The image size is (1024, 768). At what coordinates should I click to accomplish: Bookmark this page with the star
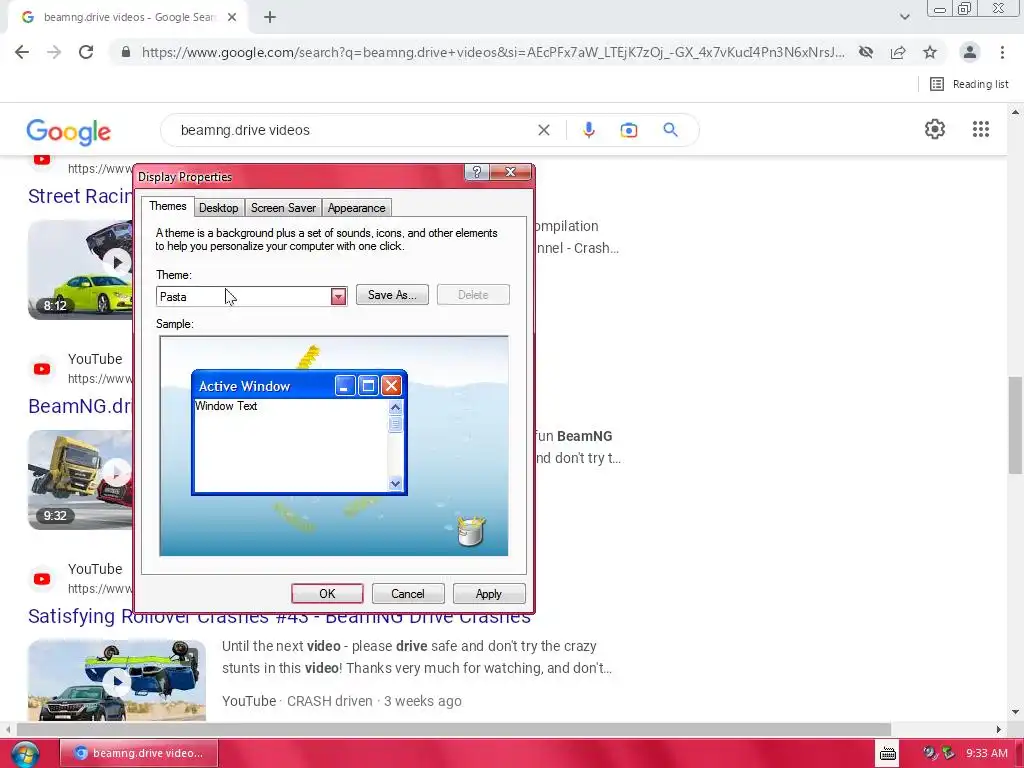coord(930,52)
